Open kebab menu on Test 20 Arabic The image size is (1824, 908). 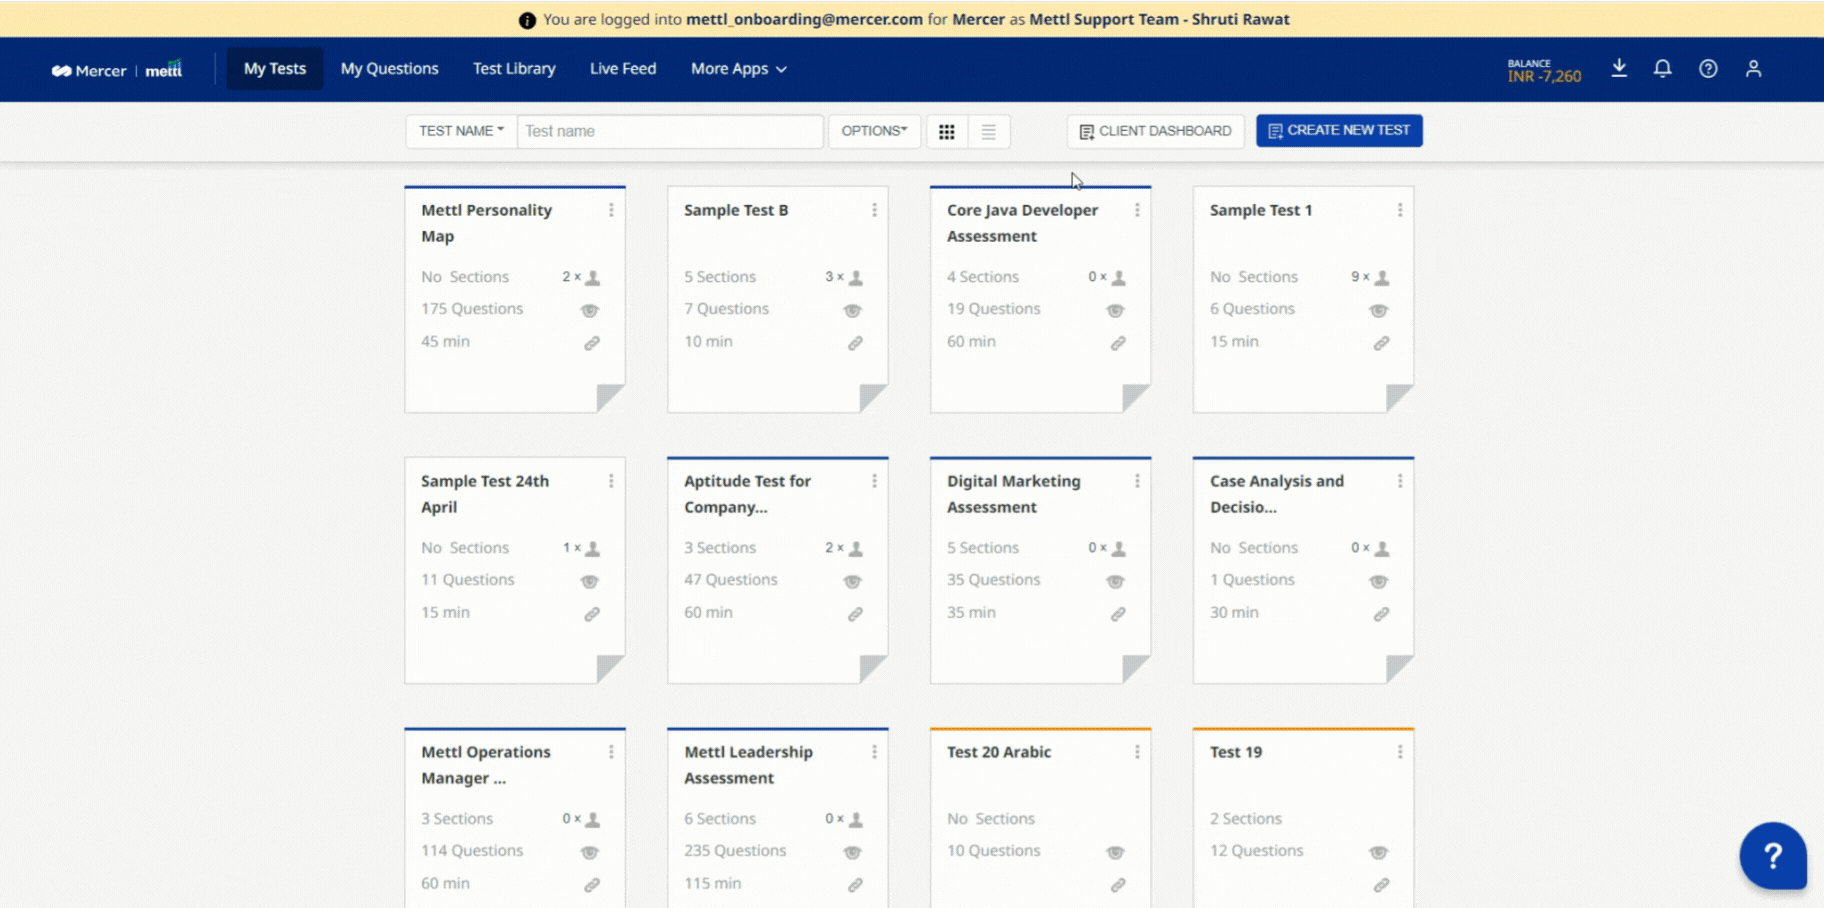[1137, 752]
